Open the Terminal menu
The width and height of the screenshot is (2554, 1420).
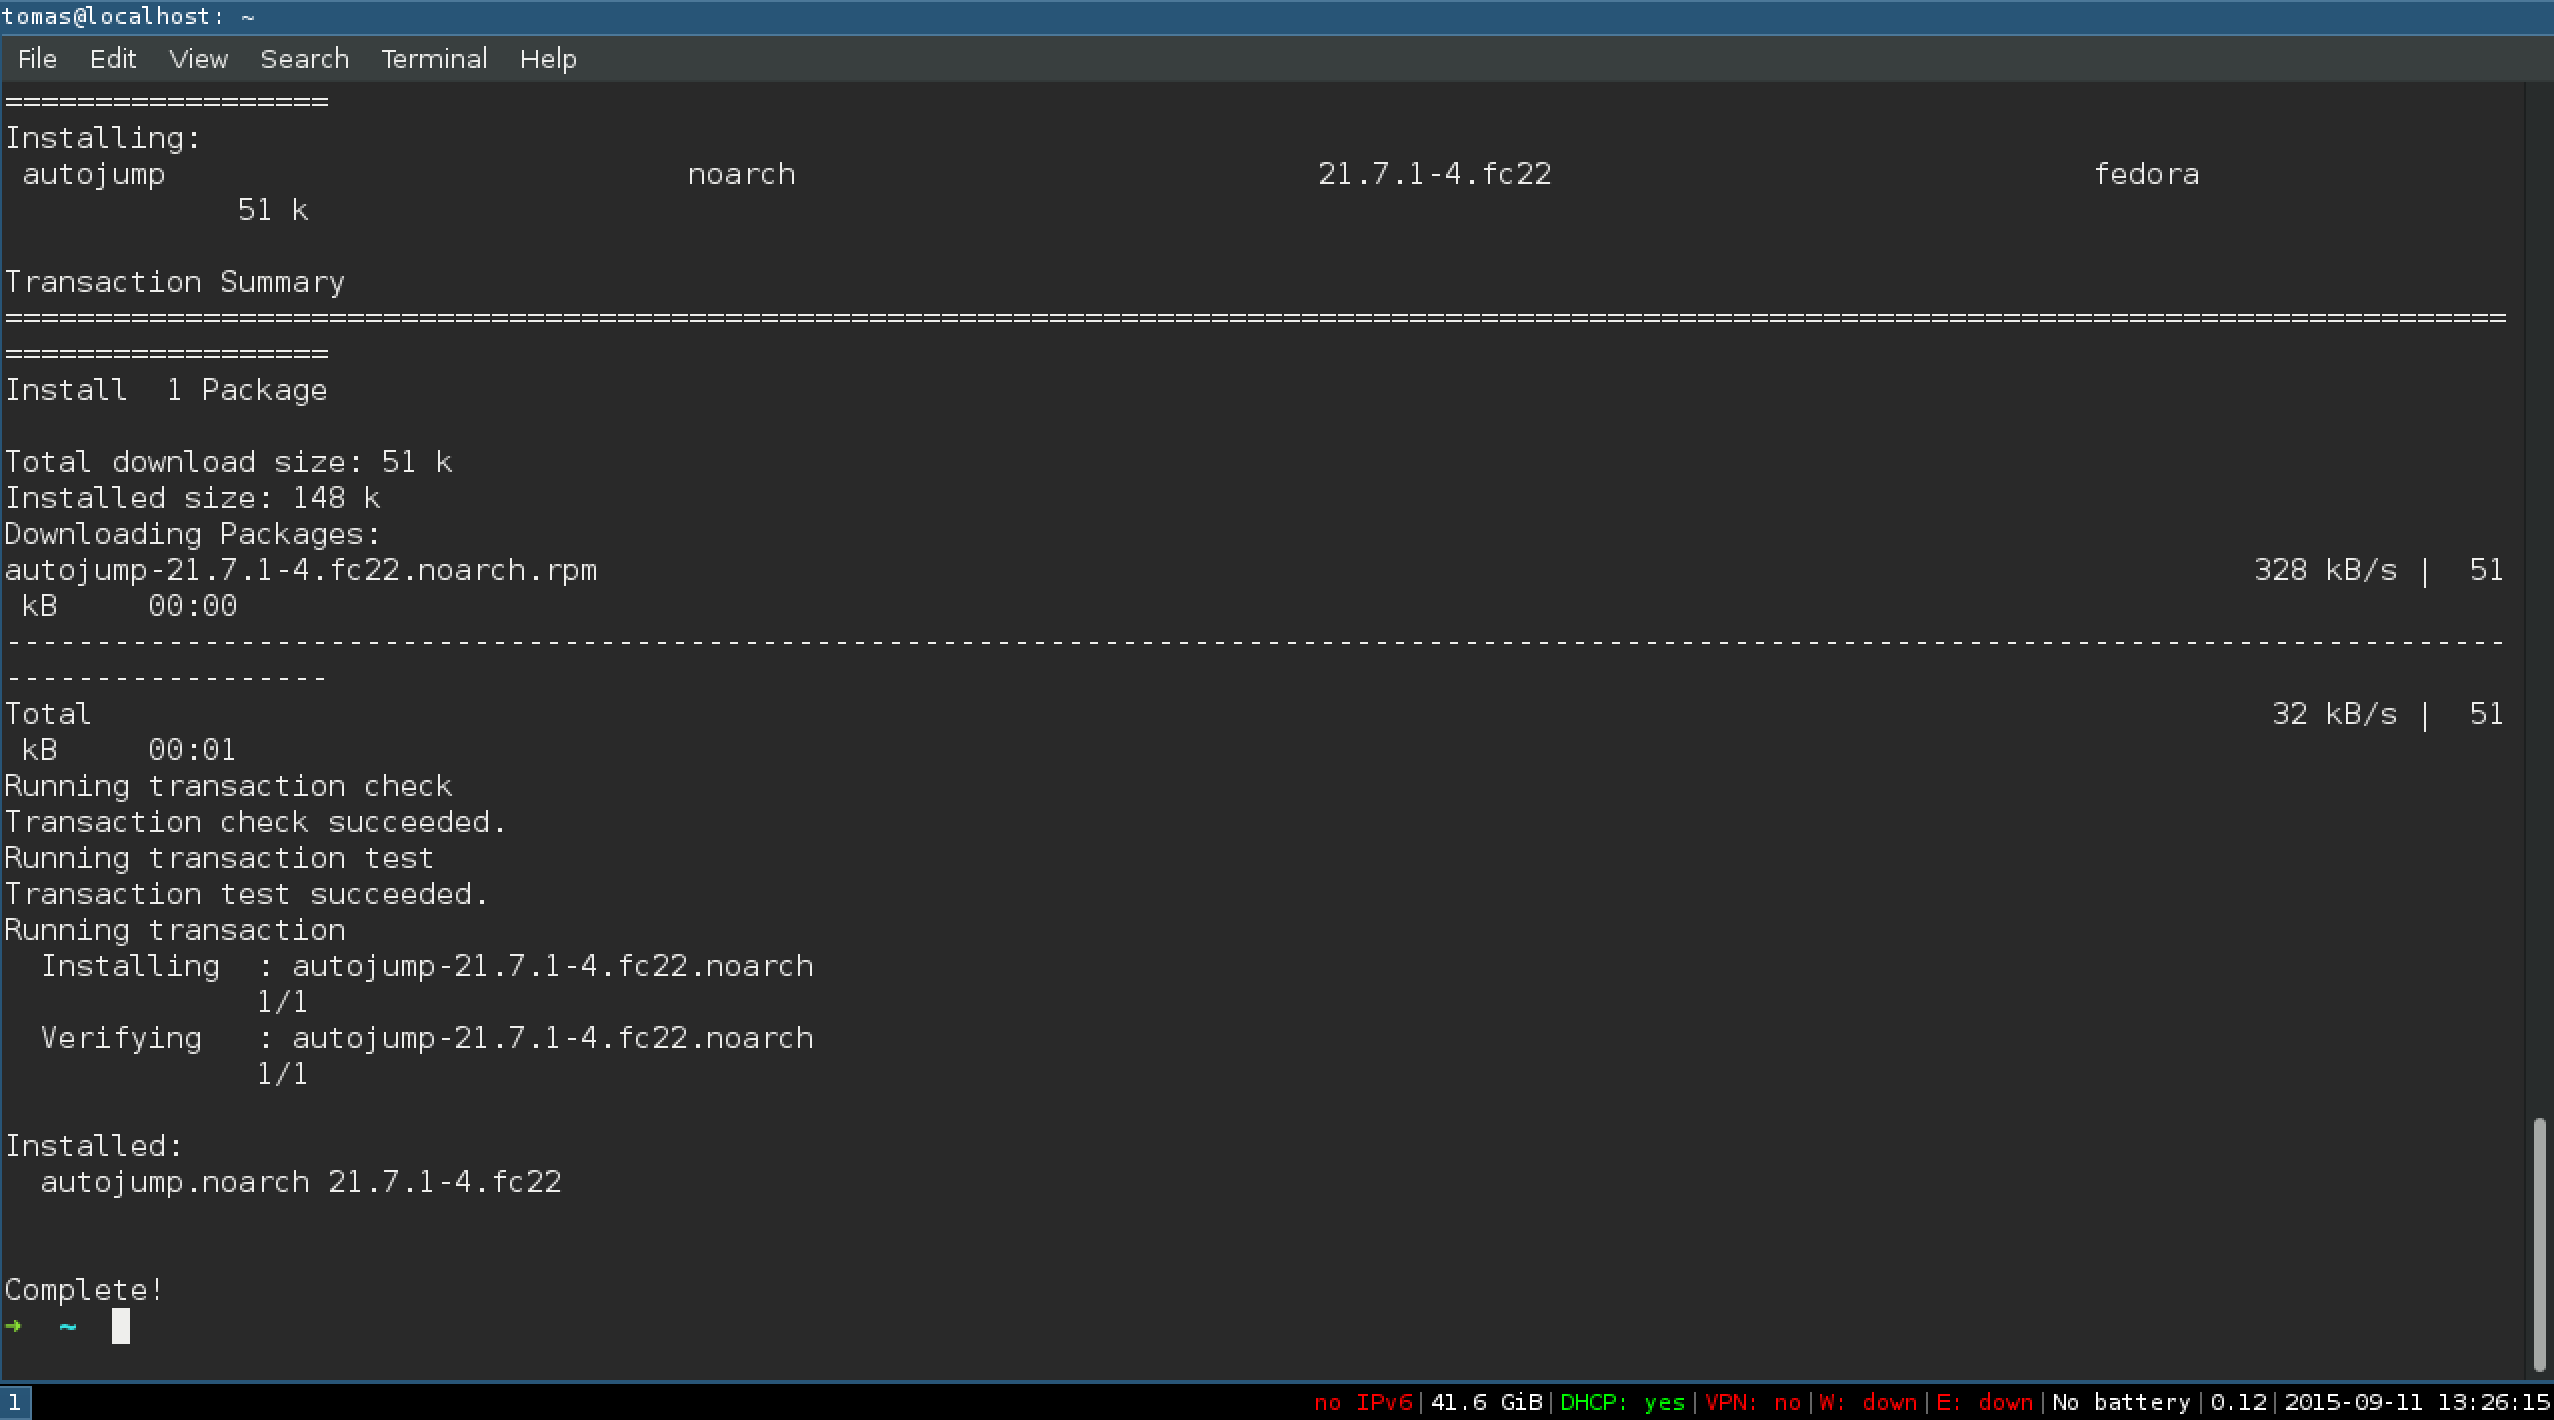point(434,59)
